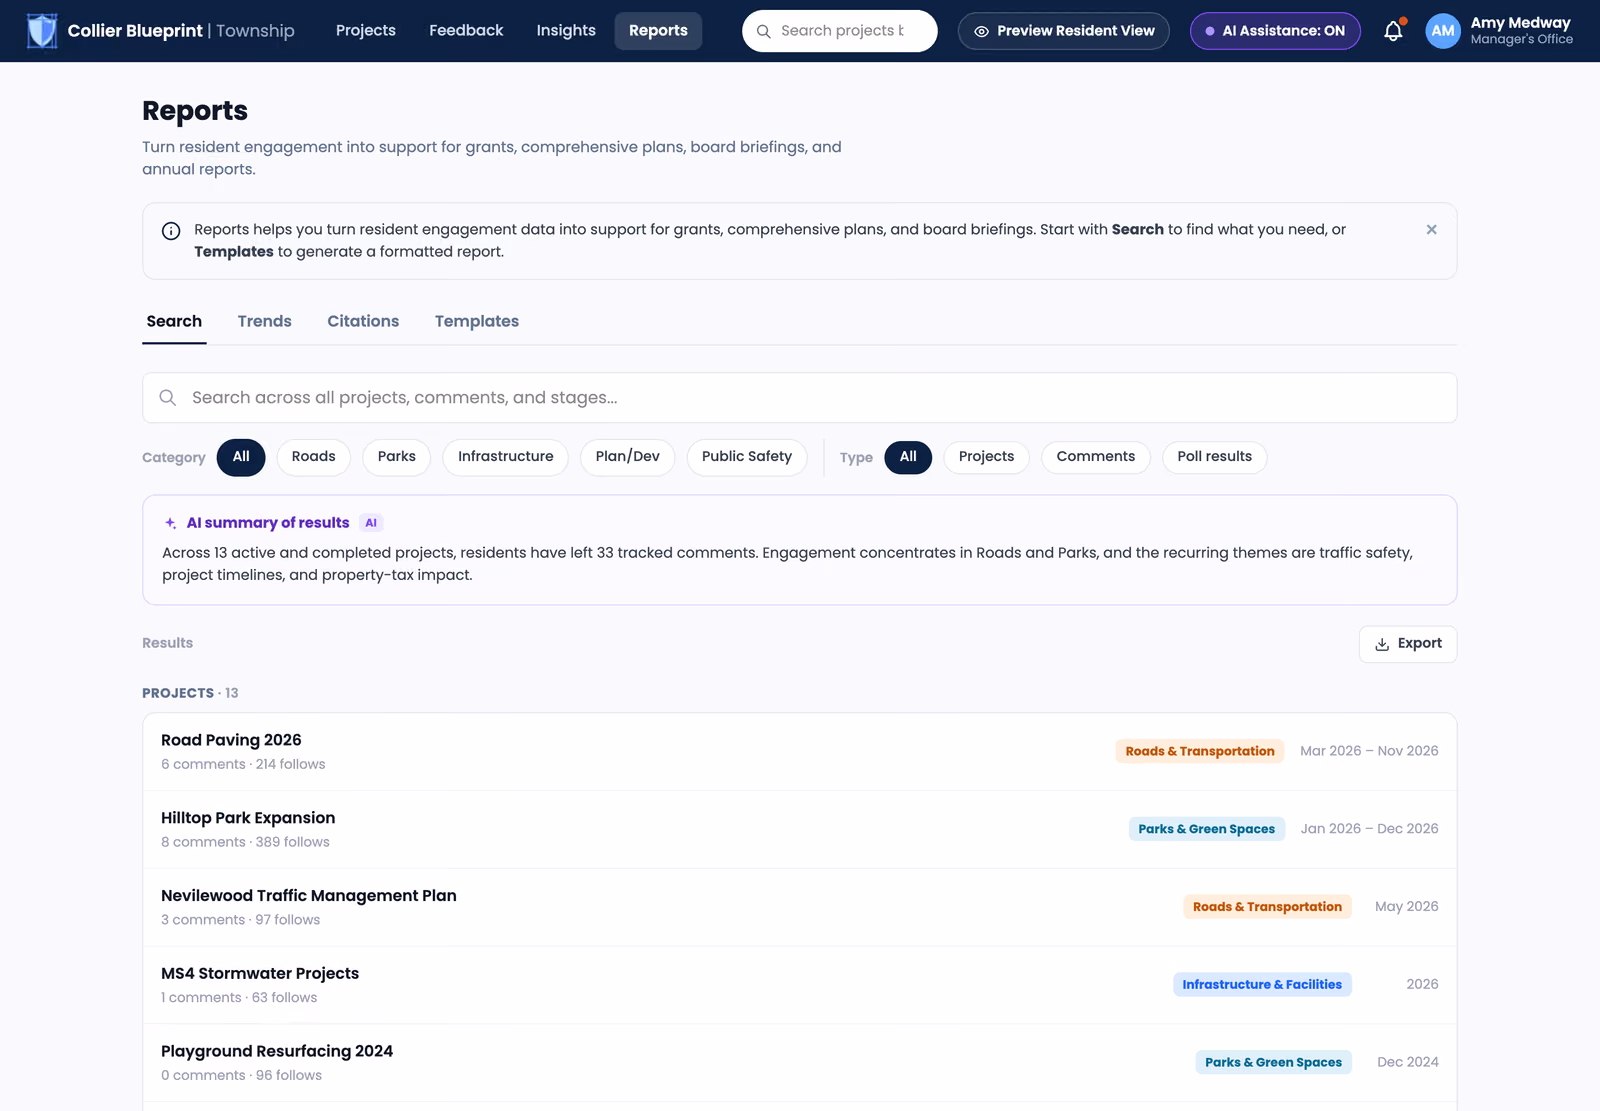This screenshot has height=1111, width=1600.
Task: Click the search across all projects field
Action: [799, 398]
